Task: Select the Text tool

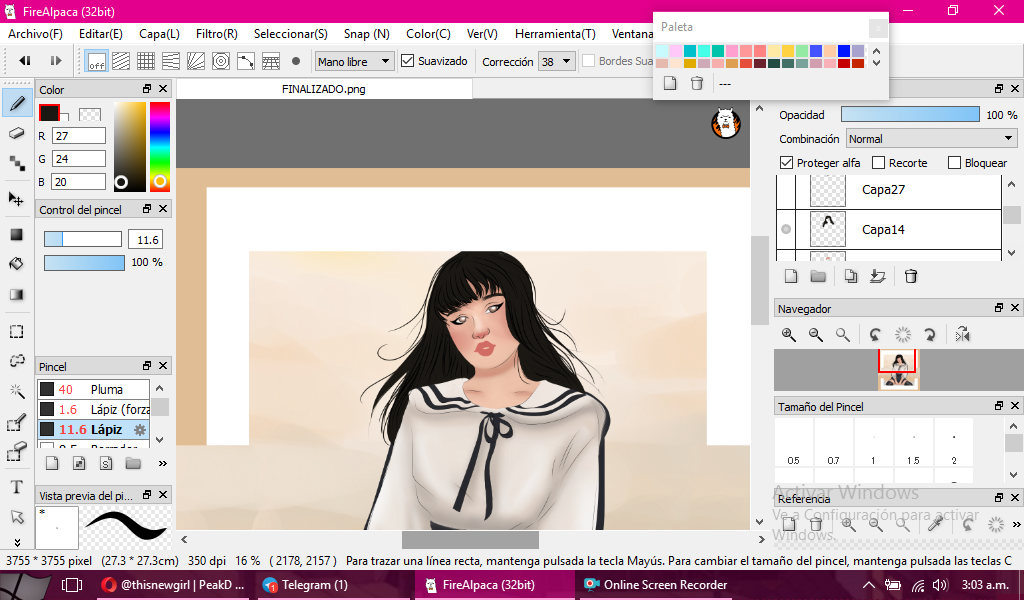Action: pos(17,487)
